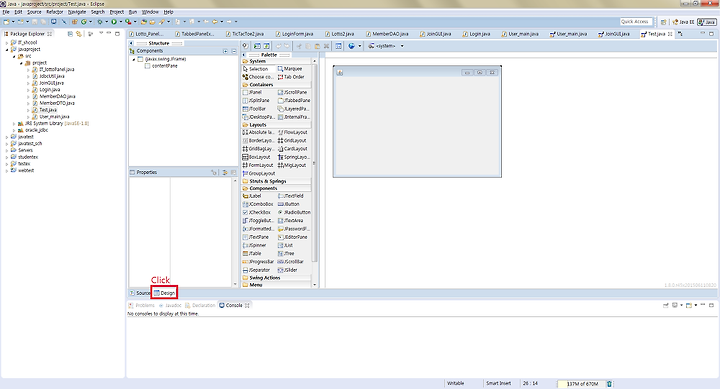Click in the Quick Access field
This screenshot has height=389, width=720.
pos(636,22)
